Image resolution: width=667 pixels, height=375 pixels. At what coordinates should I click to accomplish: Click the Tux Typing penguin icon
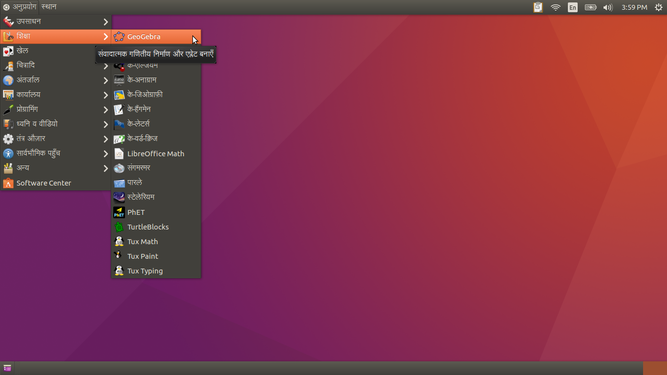point(119,271)
